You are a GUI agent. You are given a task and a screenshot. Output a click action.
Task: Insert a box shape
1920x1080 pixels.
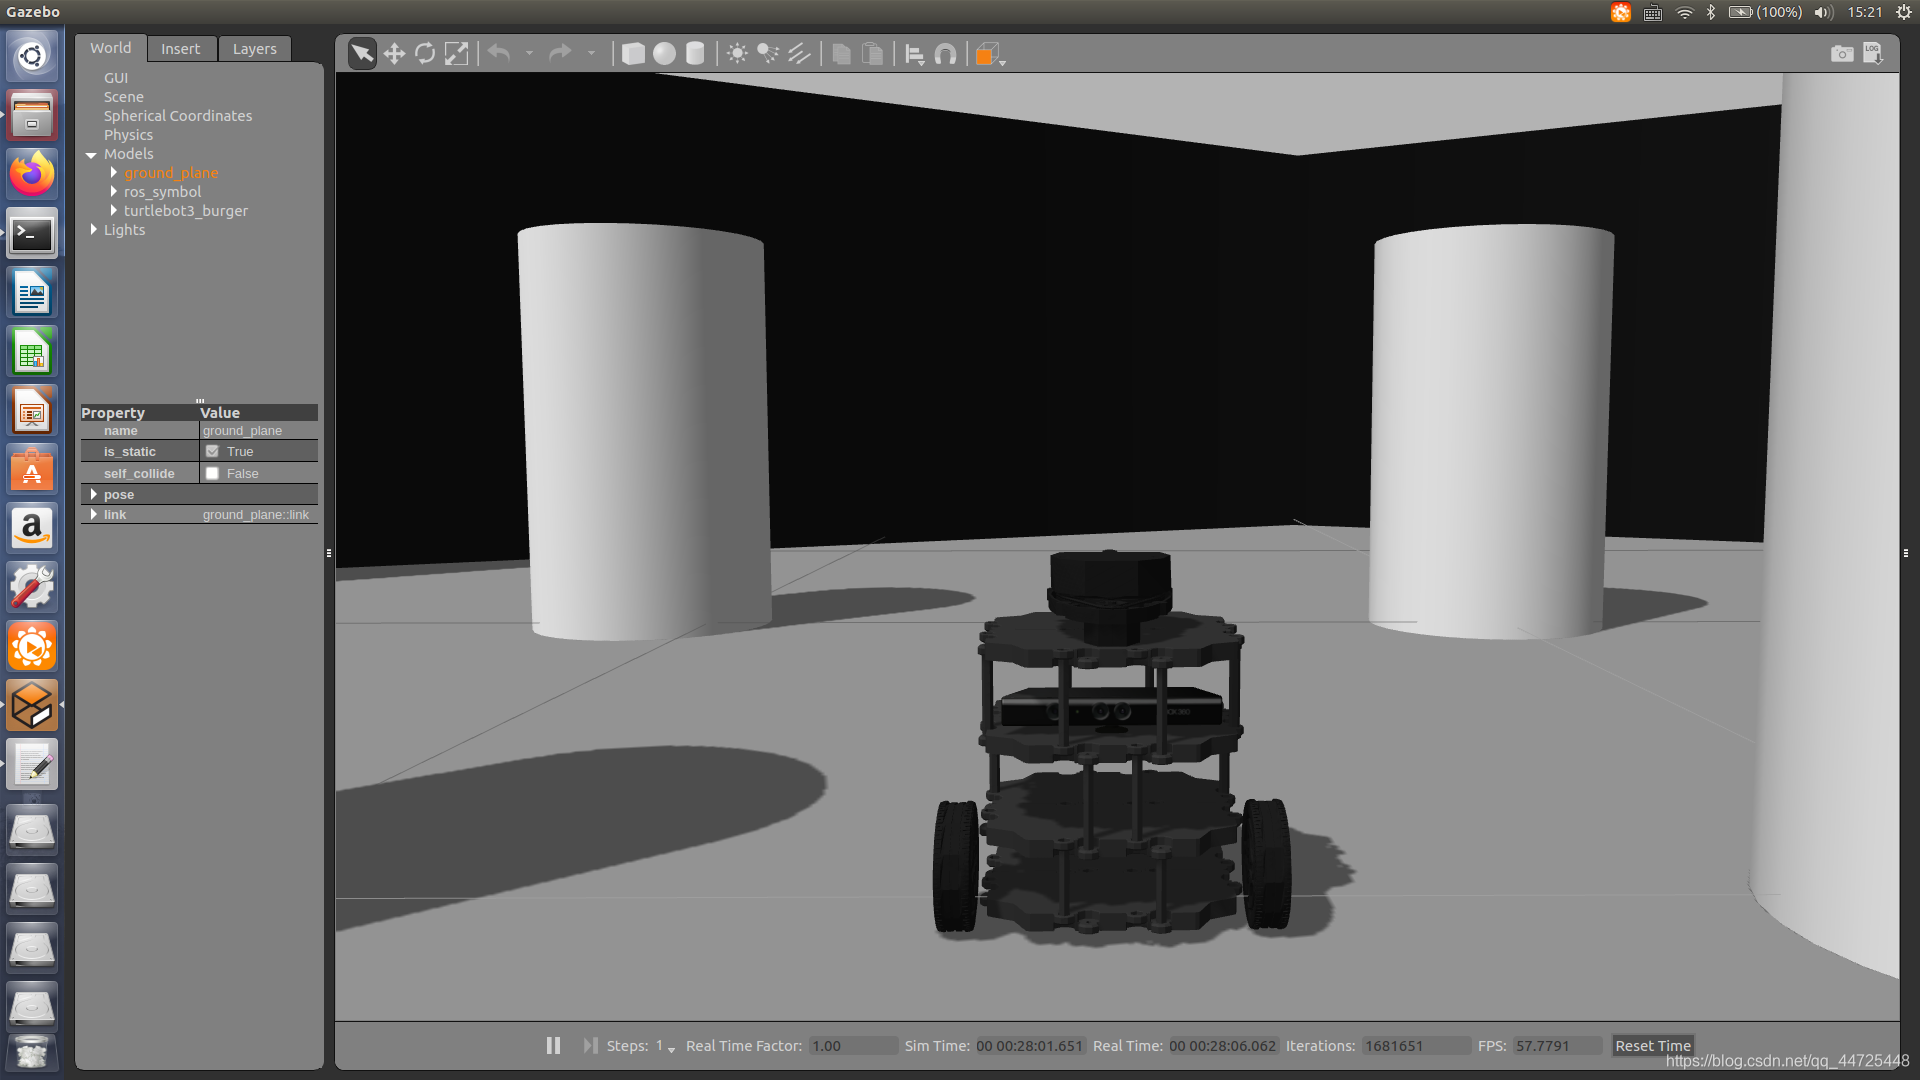tap(633, 54)
